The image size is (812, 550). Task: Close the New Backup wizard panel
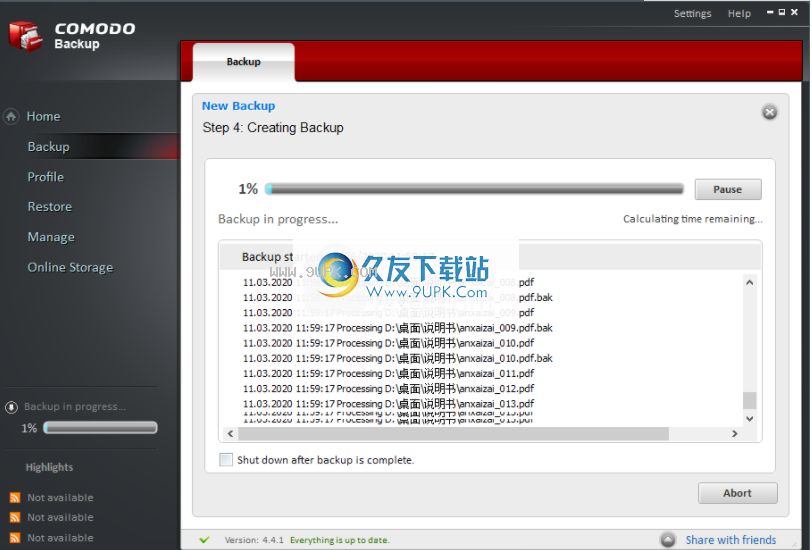click(770, 112)
